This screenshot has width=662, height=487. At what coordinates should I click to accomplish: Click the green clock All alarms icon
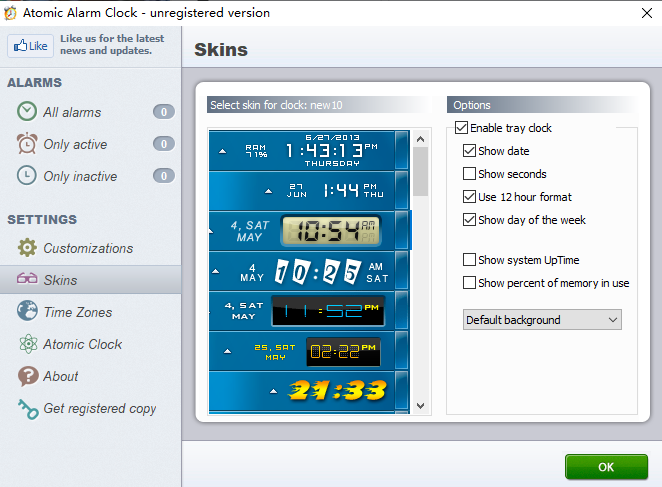click(x=27, y=112)
